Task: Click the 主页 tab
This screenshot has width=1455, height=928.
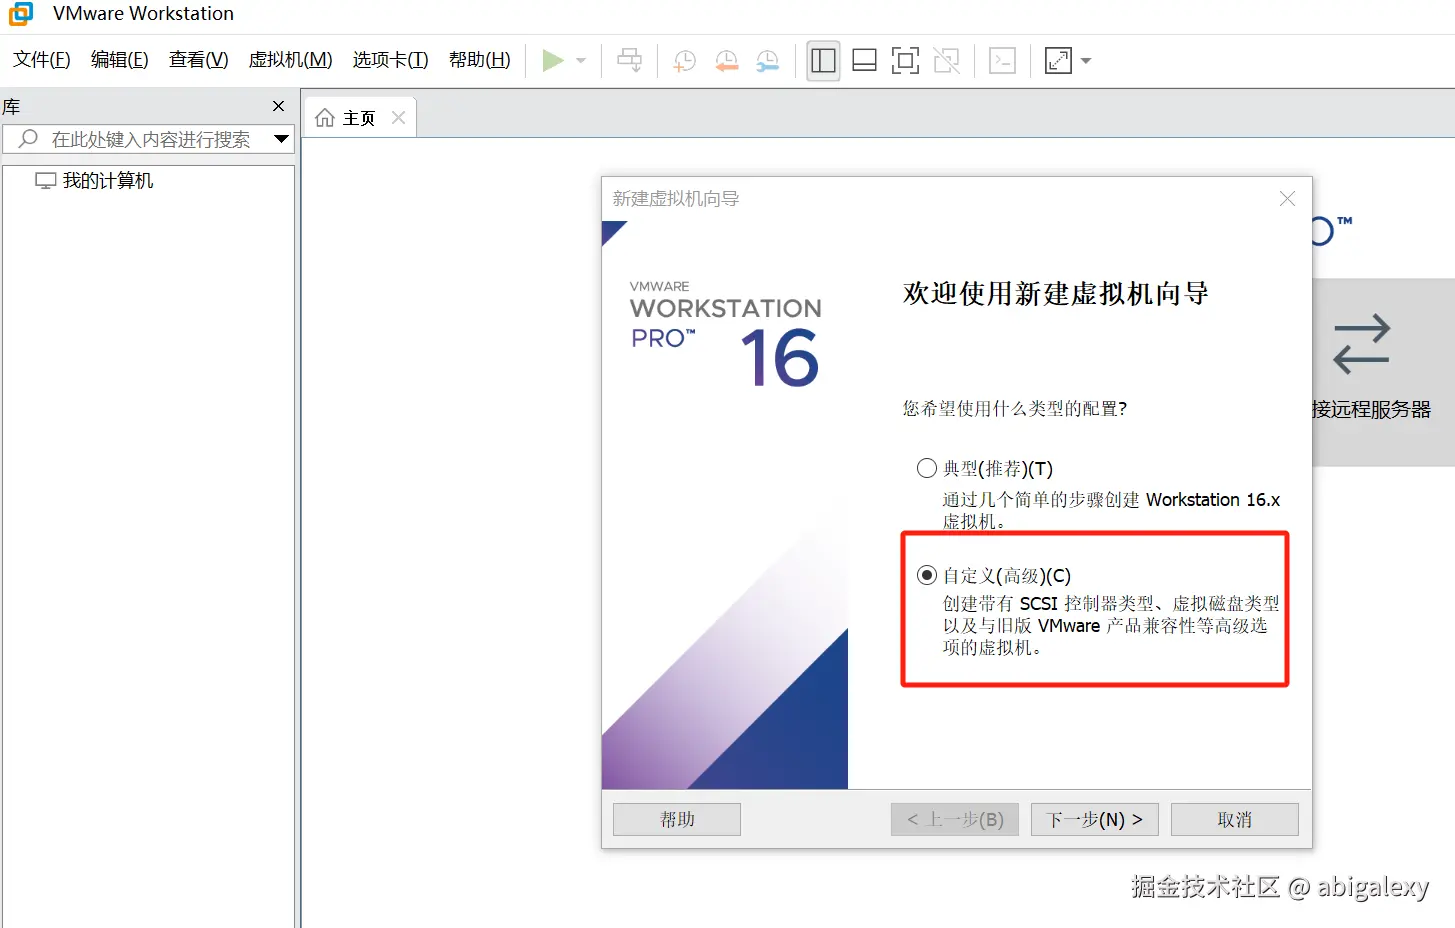Action: [x=357, y=116]
